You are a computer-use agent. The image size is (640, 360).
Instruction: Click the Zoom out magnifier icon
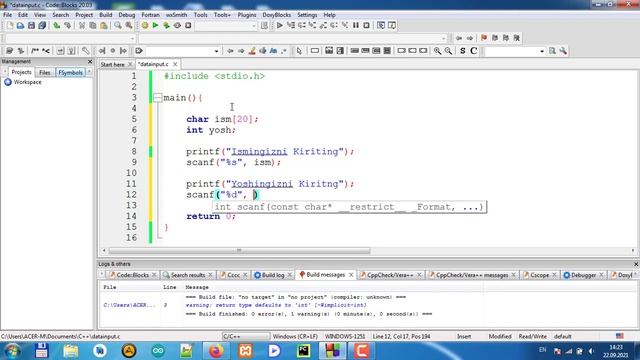point(449,51)
